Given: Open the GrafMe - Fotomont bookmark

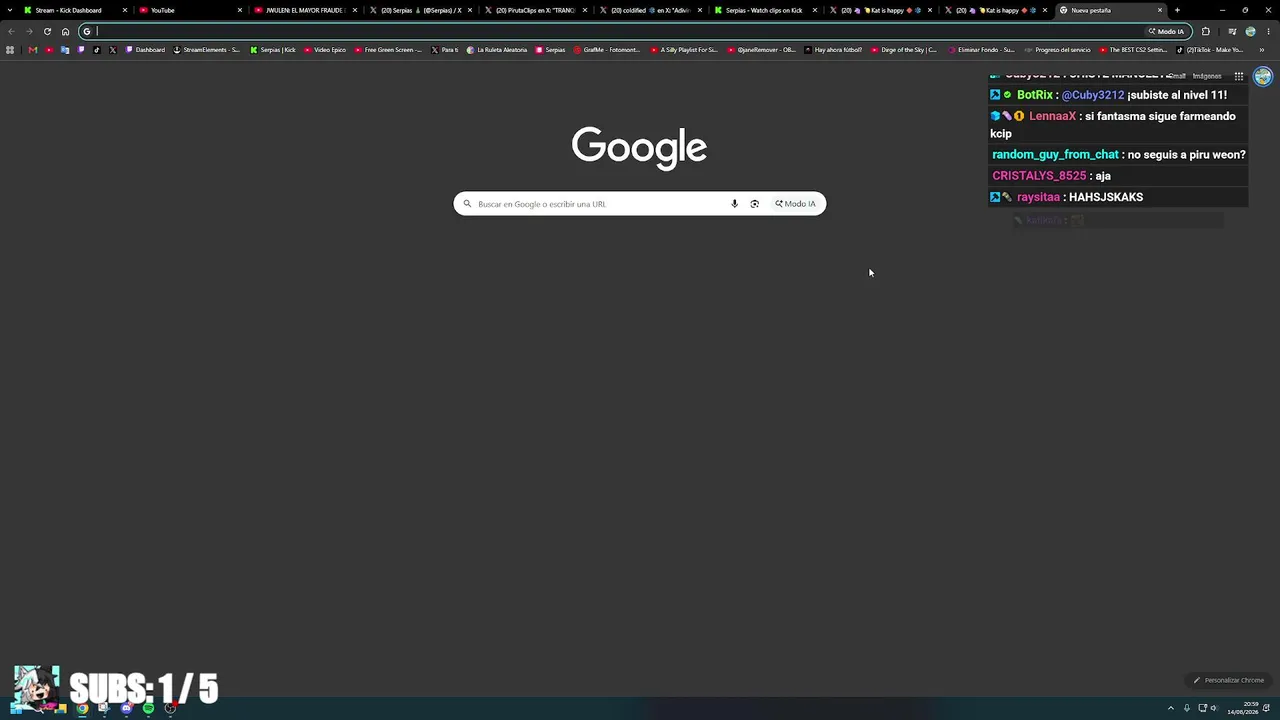Looking at the screenshot, I should point(606,50).
